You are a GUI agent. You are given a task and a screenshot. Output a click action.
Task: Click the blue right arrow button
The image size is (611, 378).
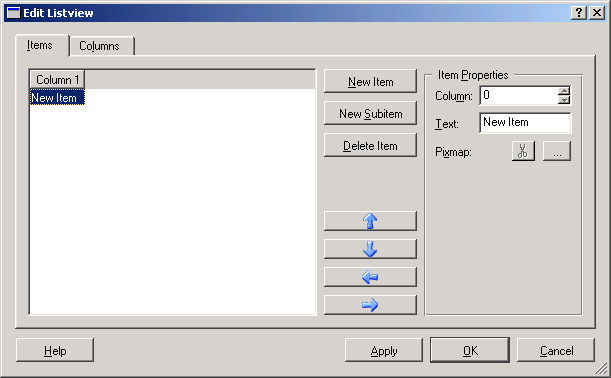370,305
